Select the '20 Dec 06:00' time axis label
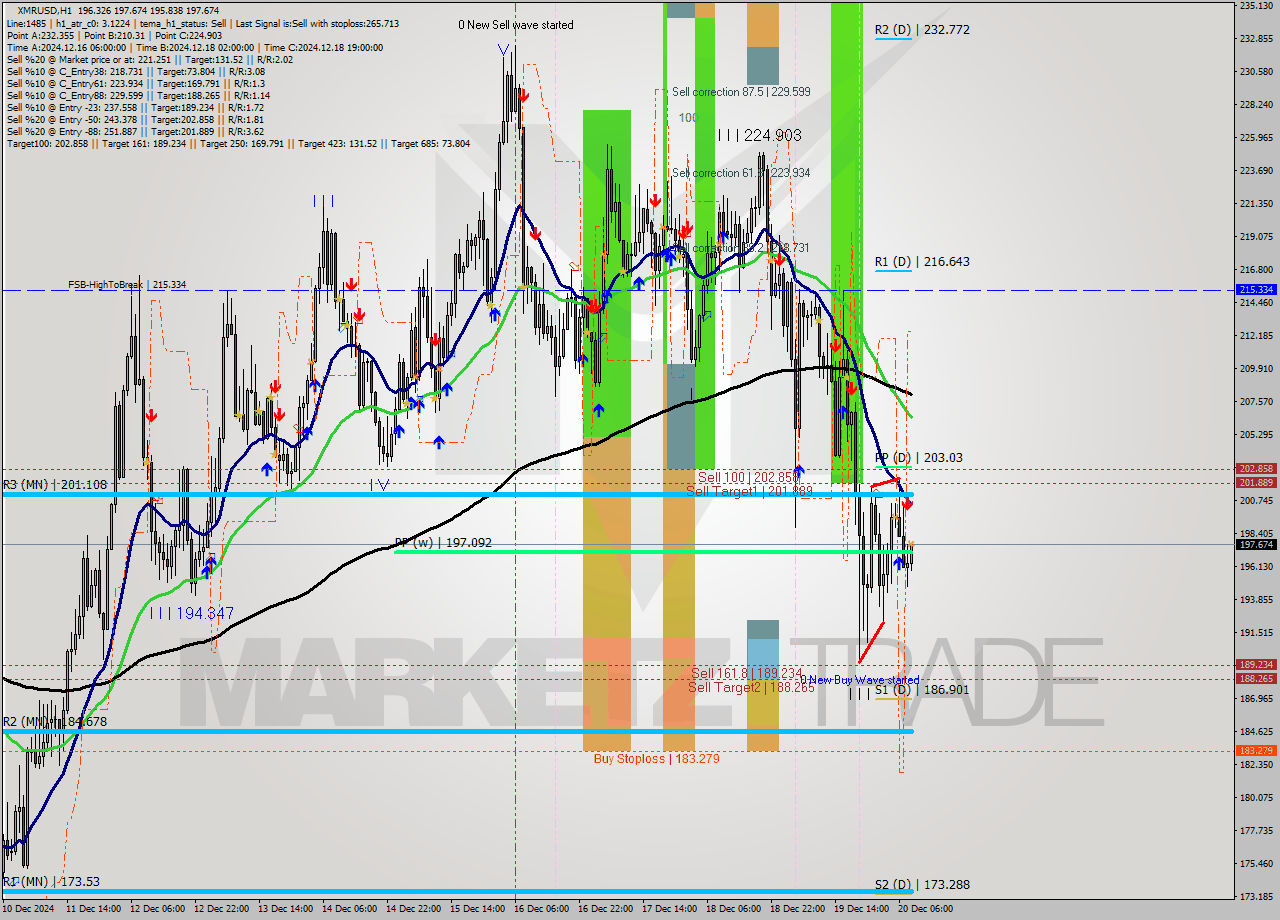Viewport: 1280px width, 920px height. pyautogui.click(x=926, y=909)
